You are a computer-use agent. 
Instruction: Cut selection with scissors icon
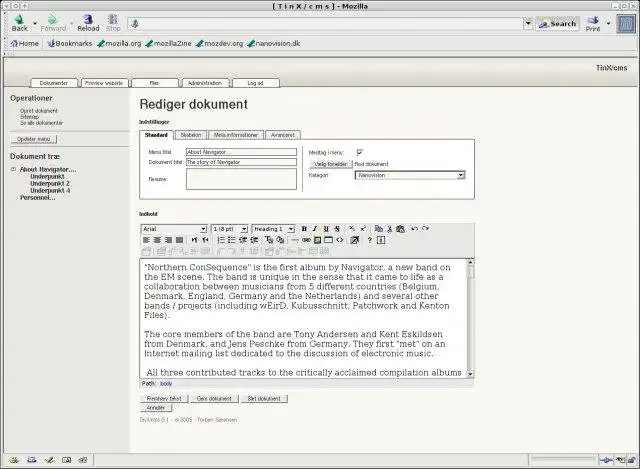pos(389,229)
